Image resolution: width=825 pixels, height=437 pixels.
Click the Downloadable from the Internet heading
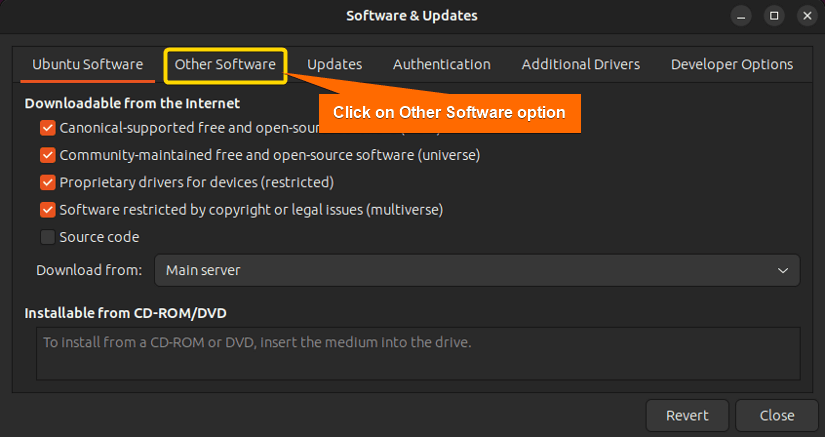tap(132, 103)
